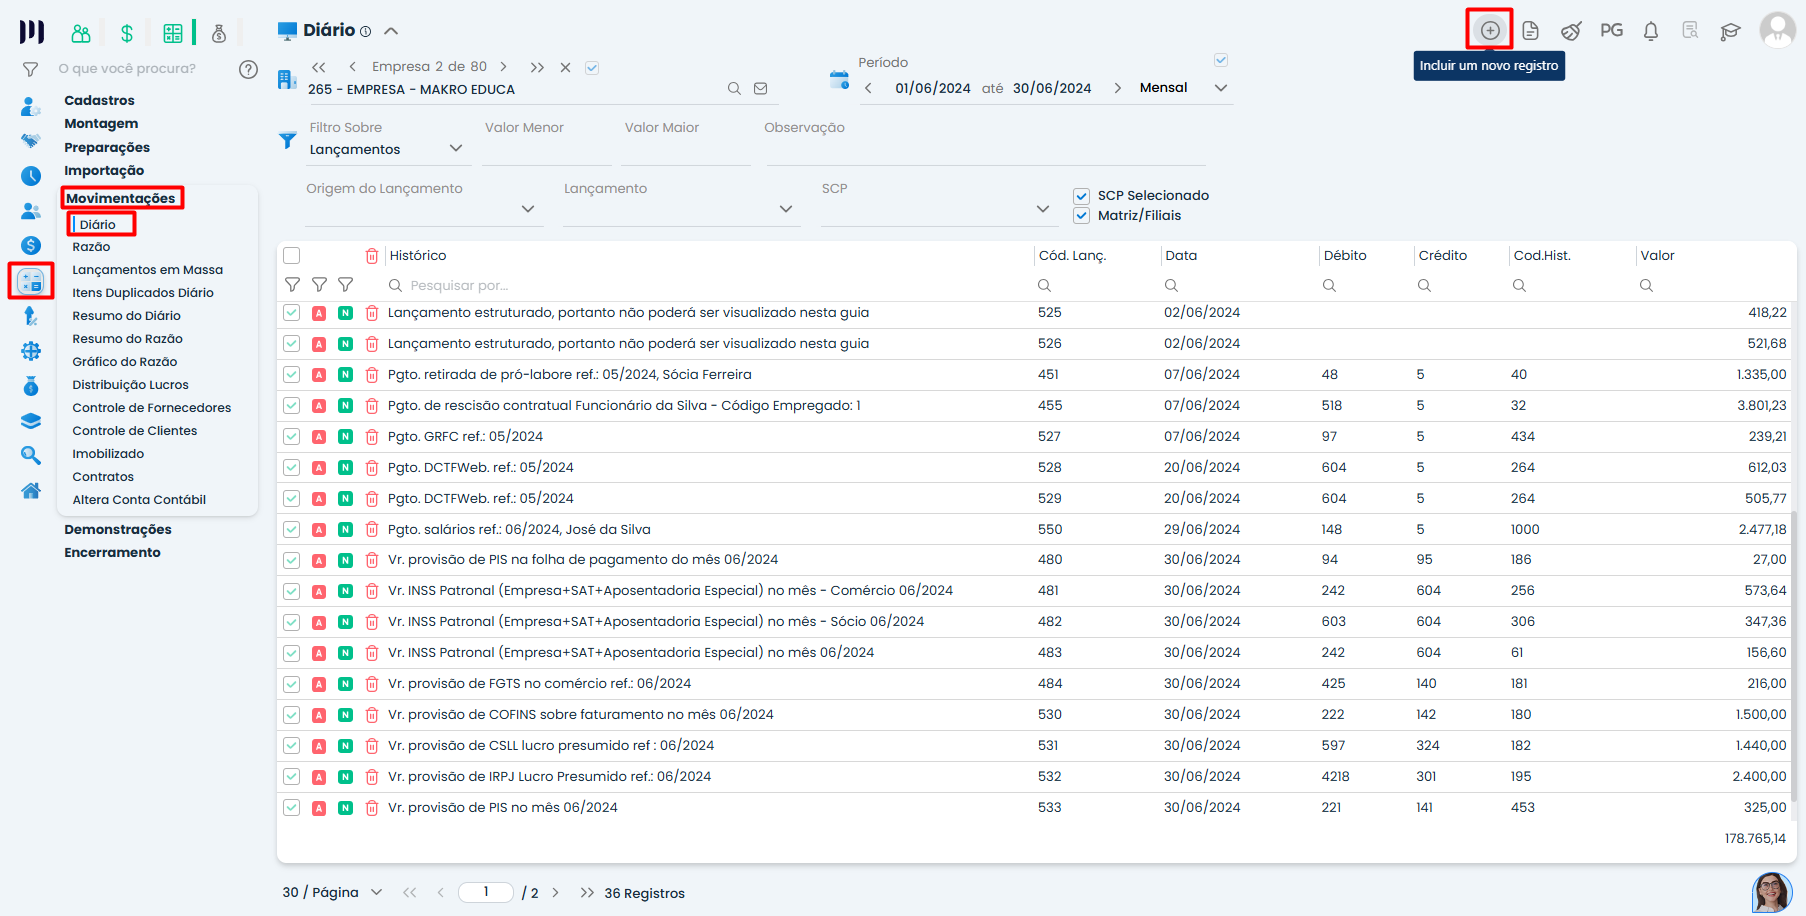Open the Demonstrações section

(x=118, y=530)
